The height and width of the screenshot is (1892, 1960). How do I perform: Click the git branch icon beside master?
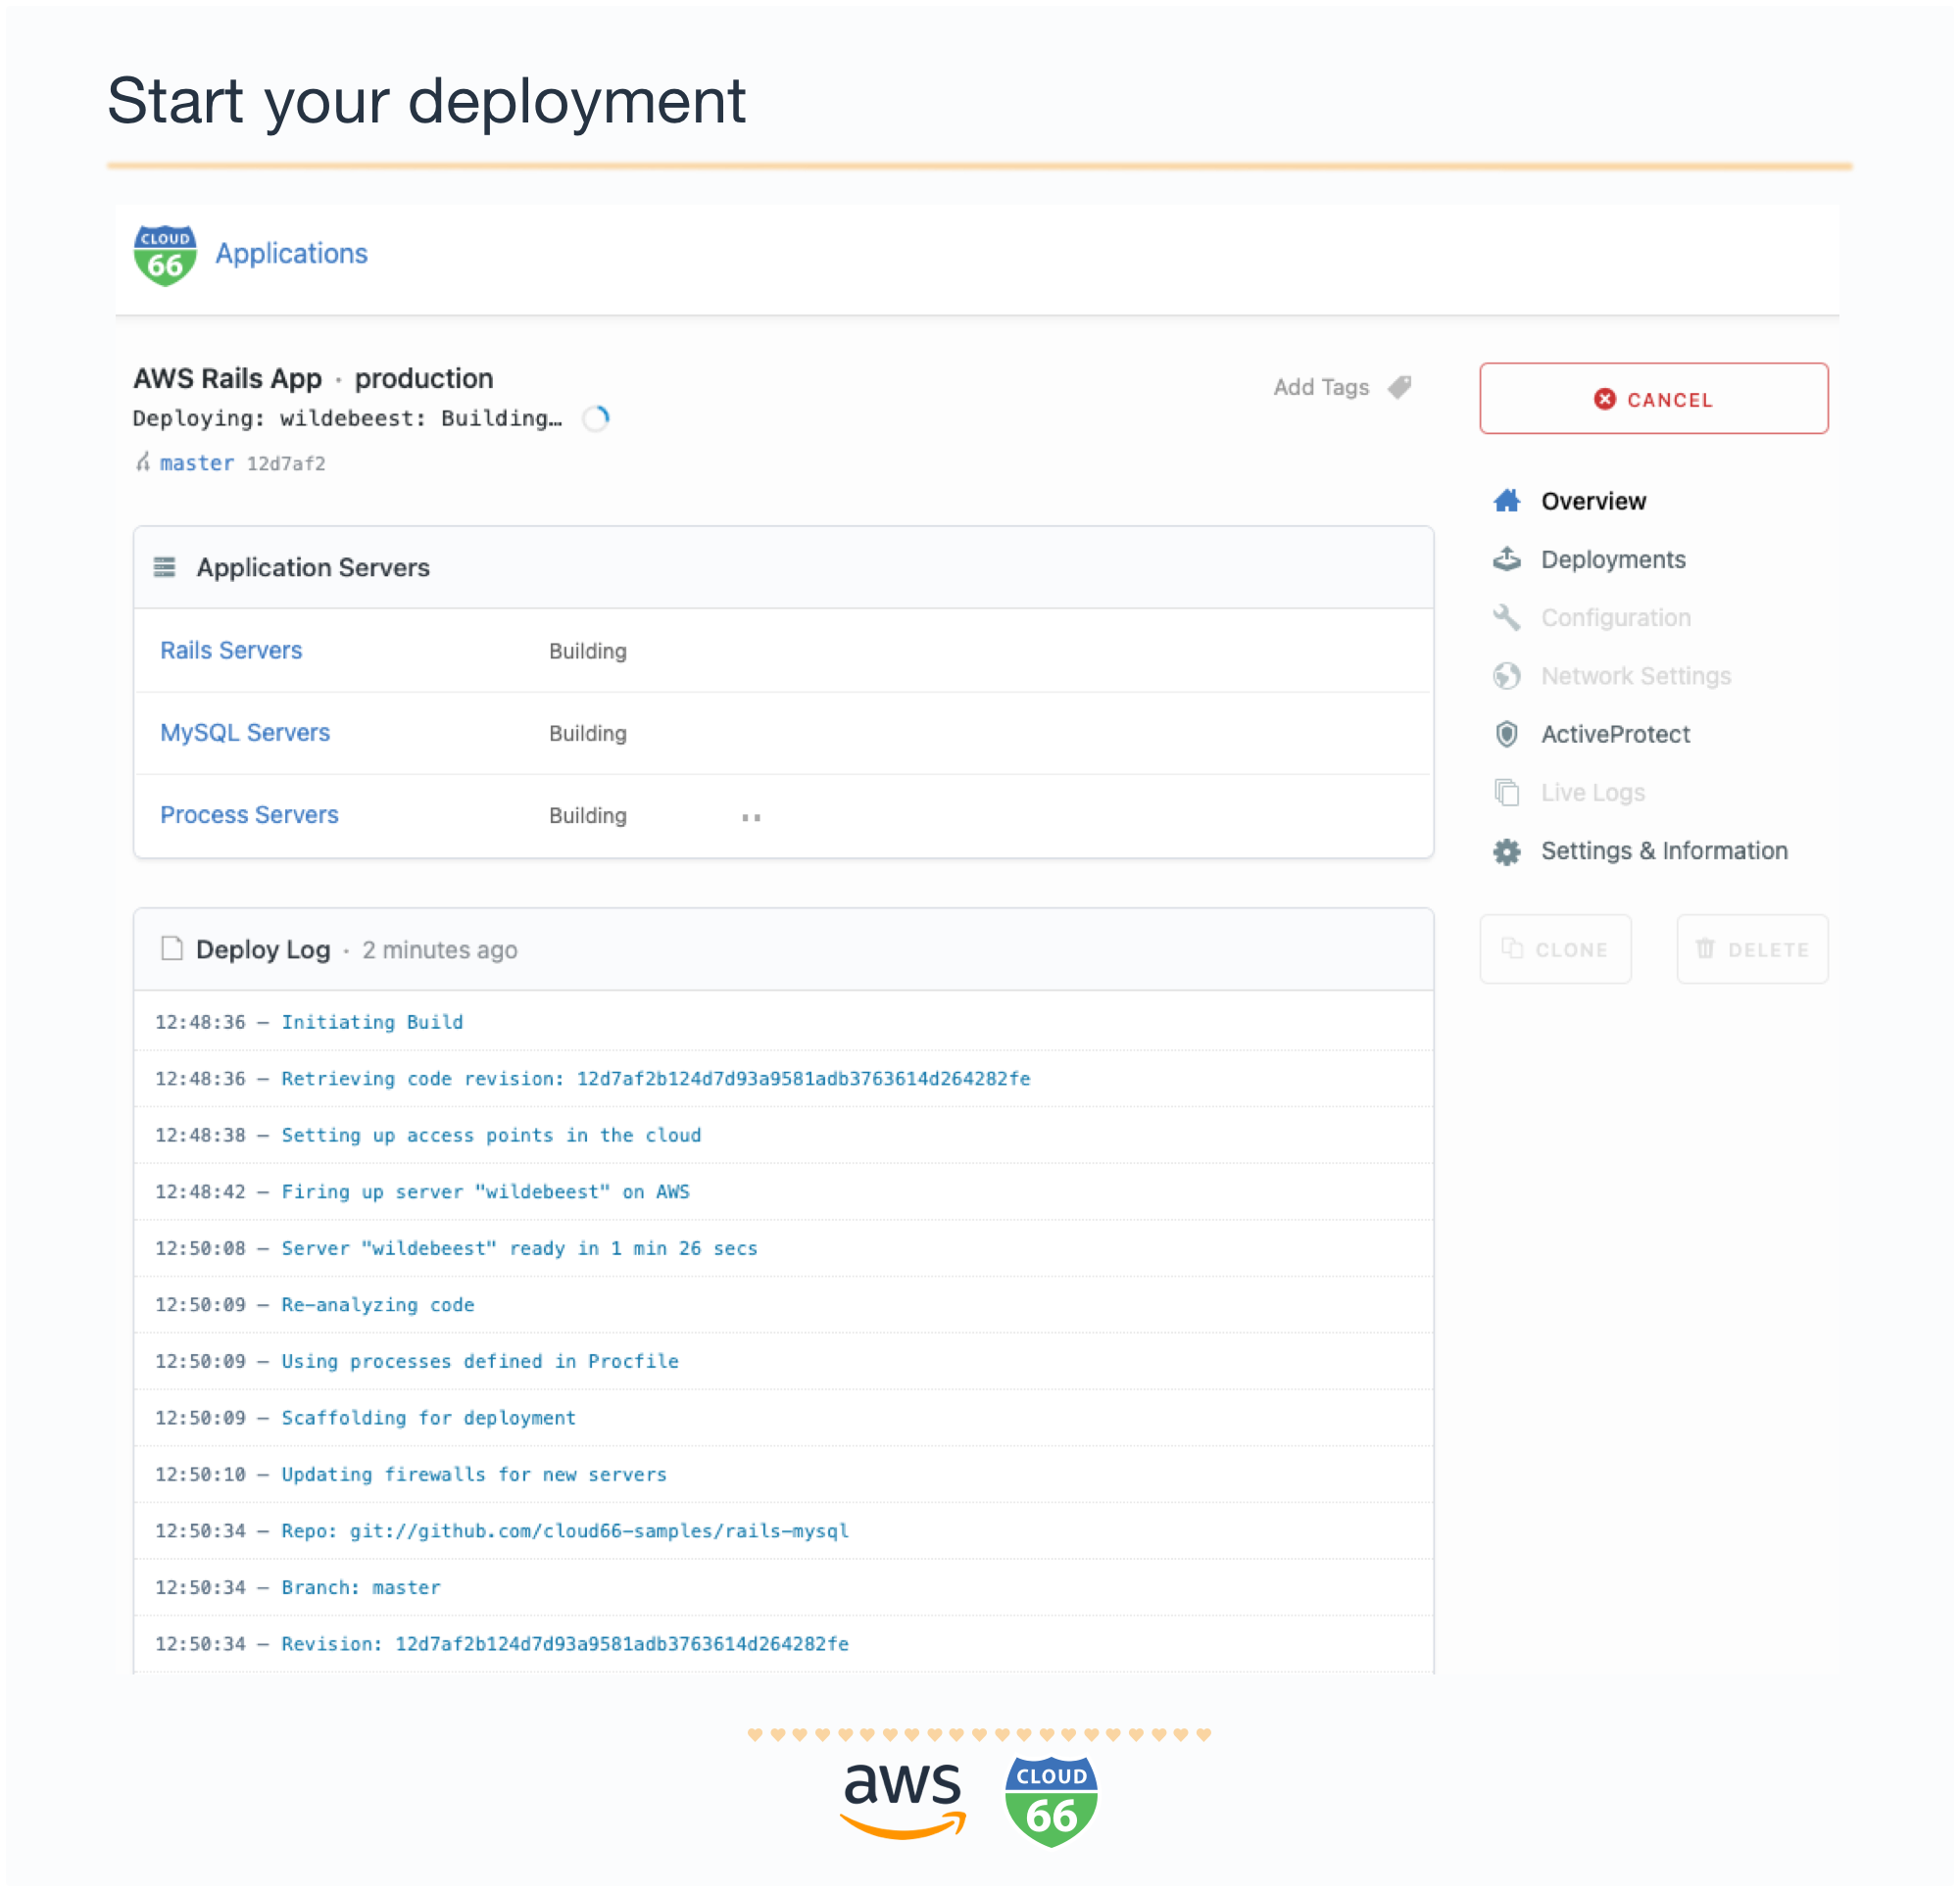143,462
